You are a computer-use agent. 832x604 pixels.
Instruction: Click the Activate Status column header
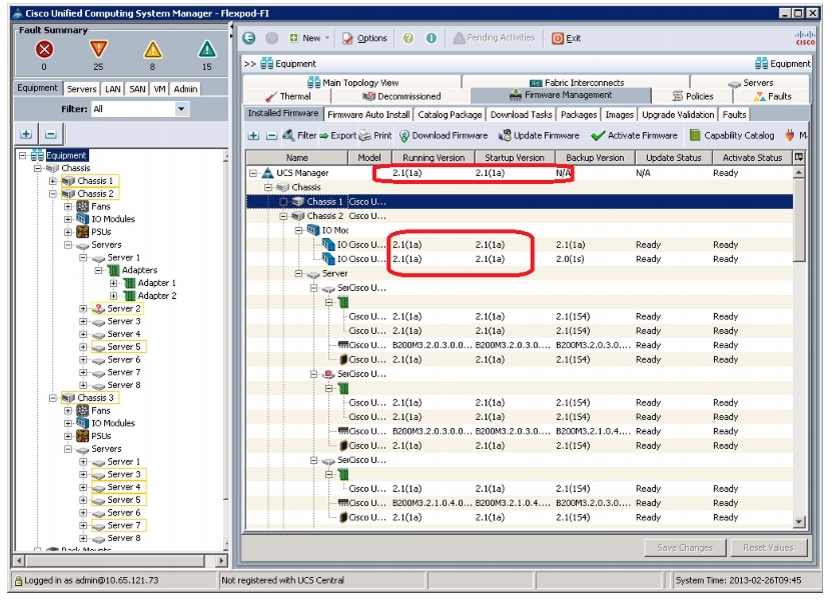tap(752, 158)
